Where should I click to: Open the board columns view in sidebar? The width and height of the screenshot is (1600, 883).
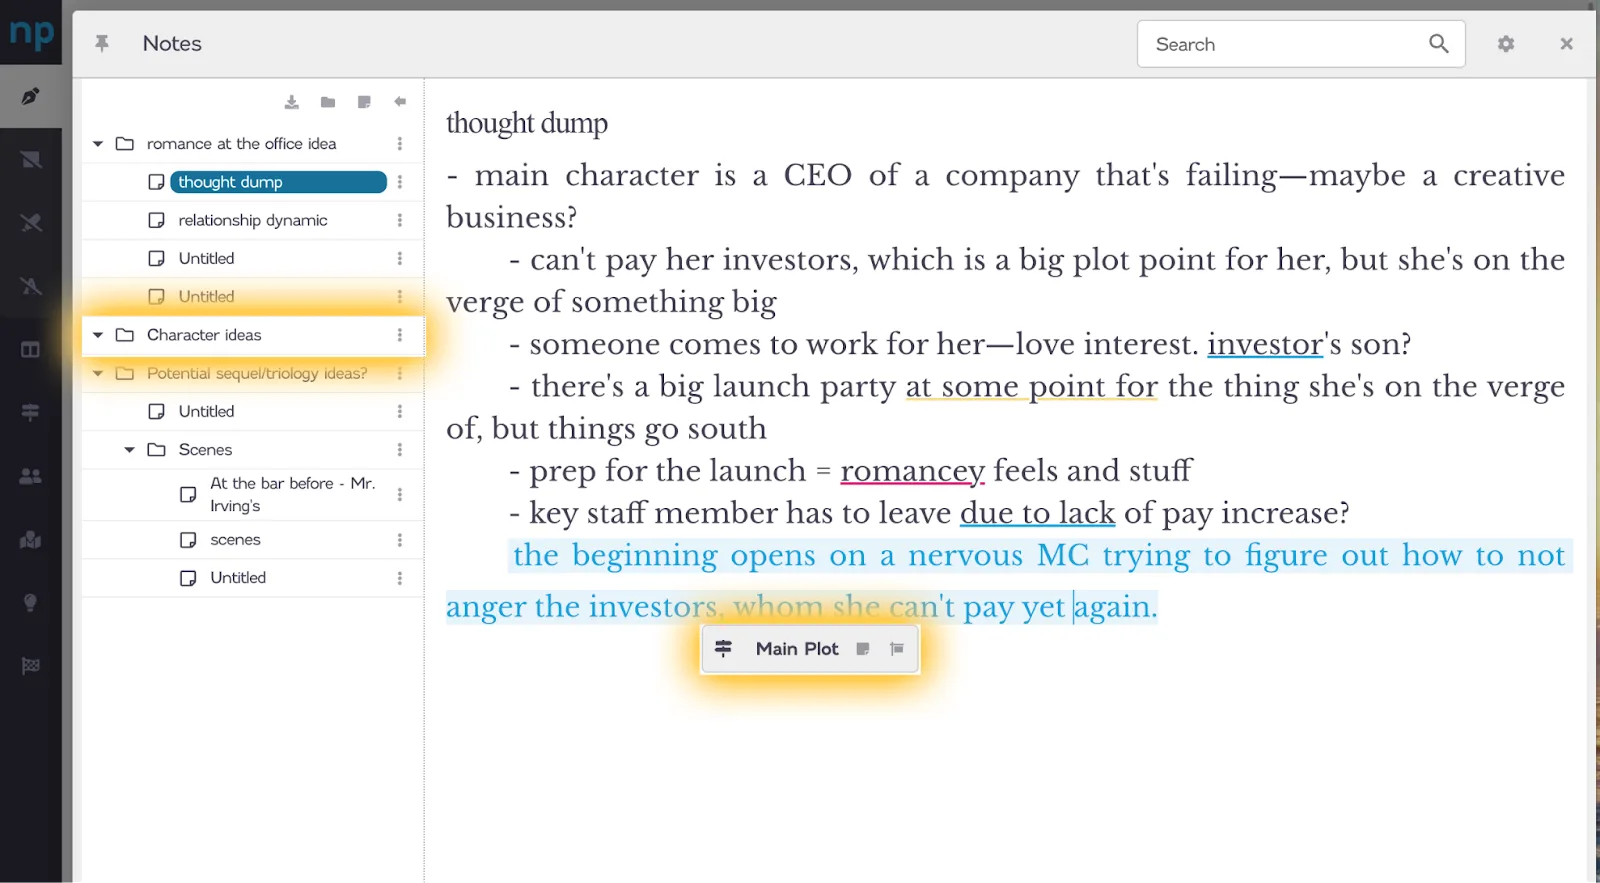30,349
